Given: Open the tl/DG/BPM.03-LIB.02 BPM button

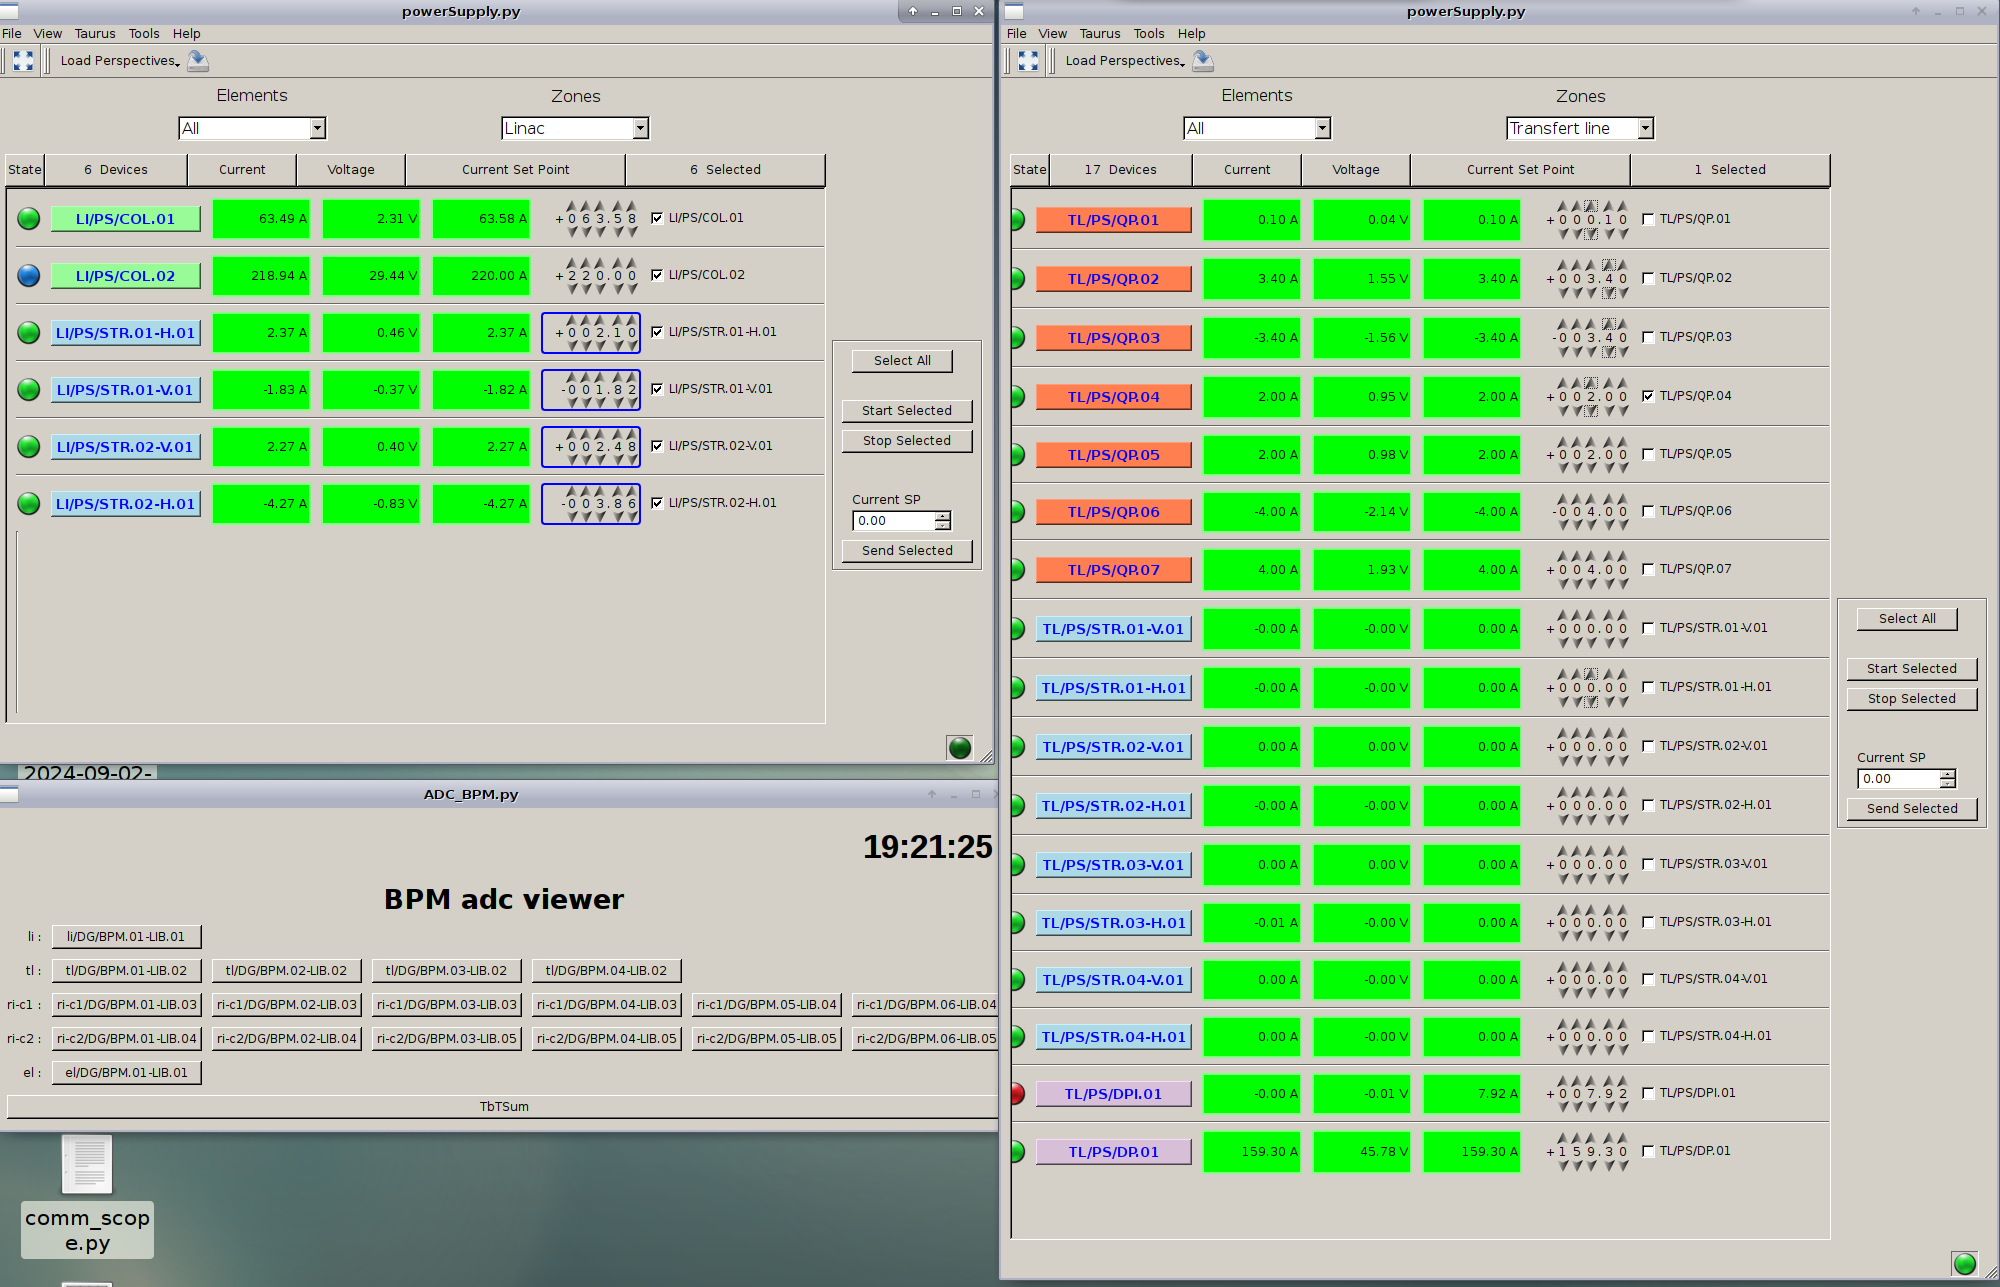Looking at the screenshot, I should click(x=446, y=970).
